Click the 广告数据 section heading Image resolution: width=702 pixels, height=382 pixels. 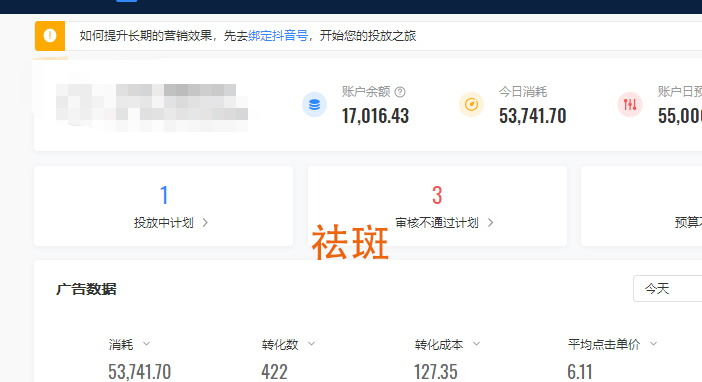pos(86,289)
